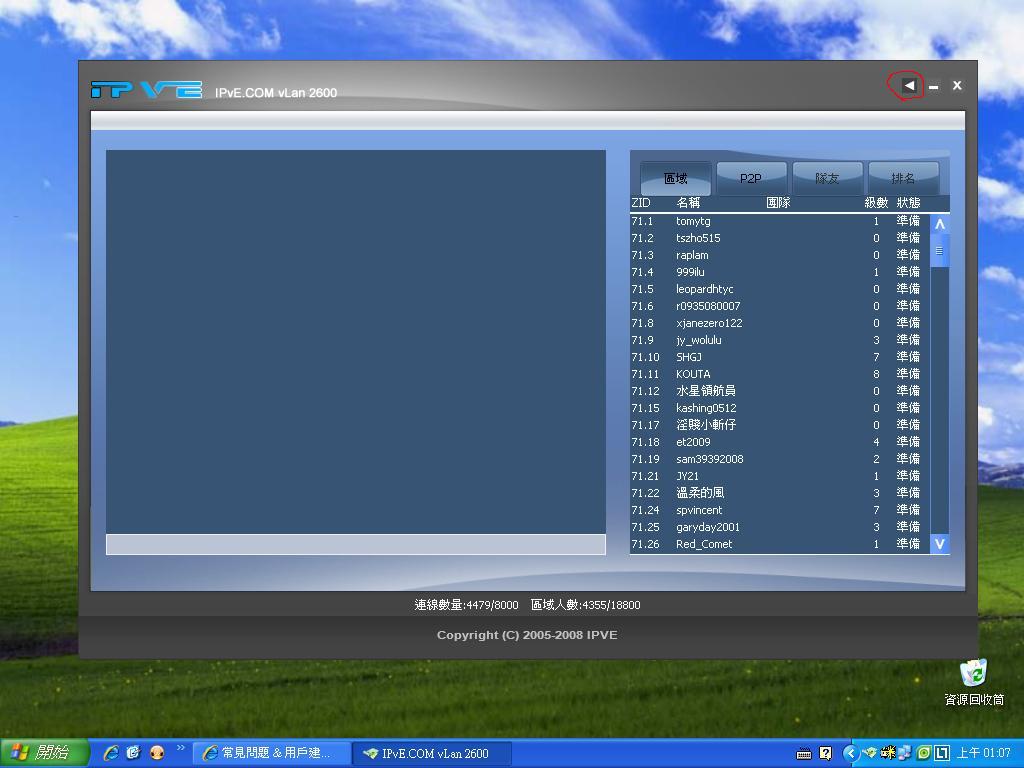Select user tszho515 in the list
Viewport: 1024px width, 768px height.
(780, 238)
